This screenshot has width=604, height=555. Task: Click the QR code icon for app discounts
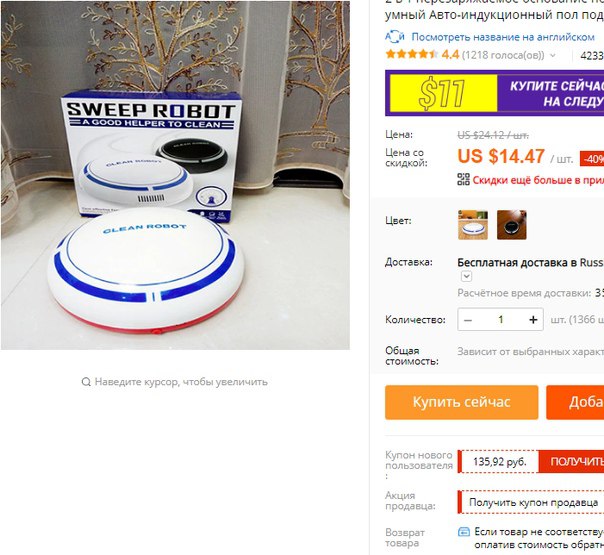click(463, 179)
